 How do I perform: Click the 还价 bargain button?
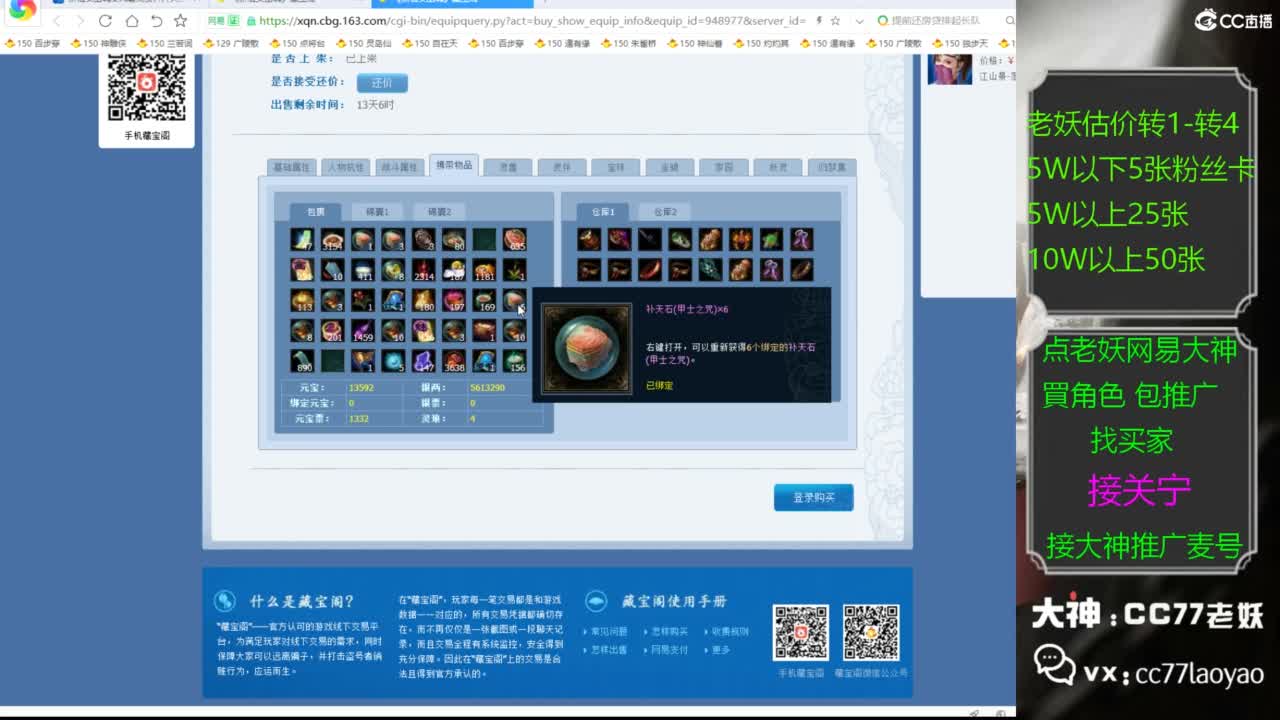tap(382, 83)
